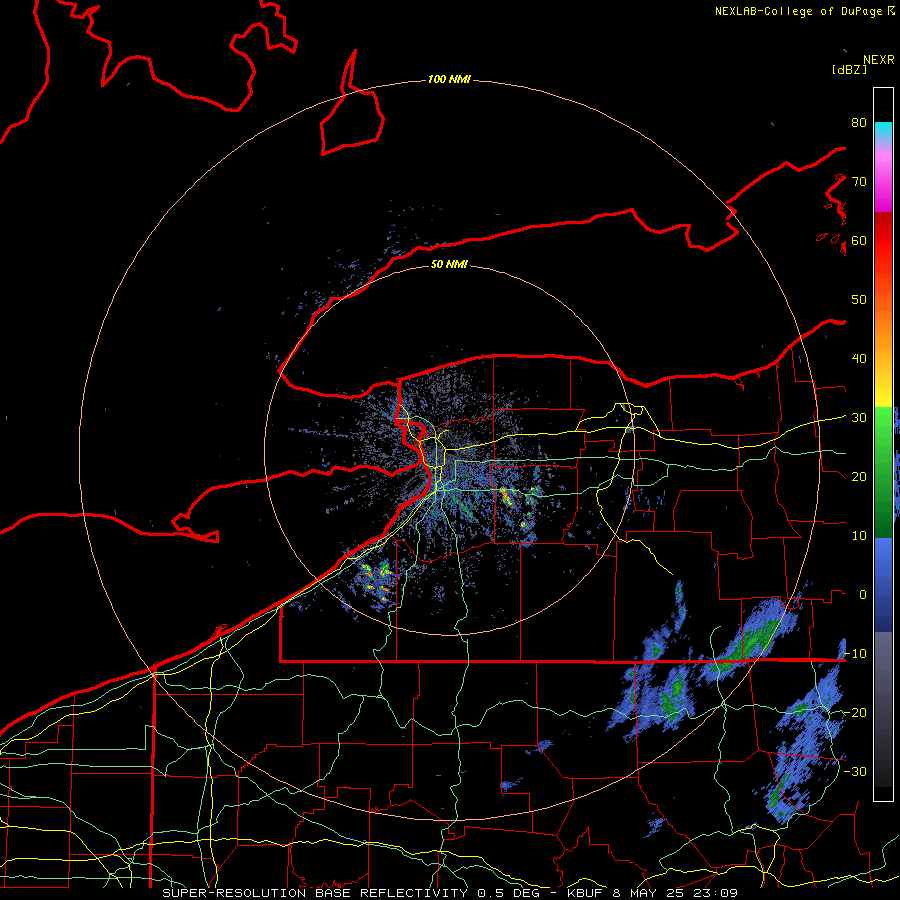This screenshot has width=900, height=900.
Task: Click the -30 value on the dBZ scale
Action: click(855, 772)
